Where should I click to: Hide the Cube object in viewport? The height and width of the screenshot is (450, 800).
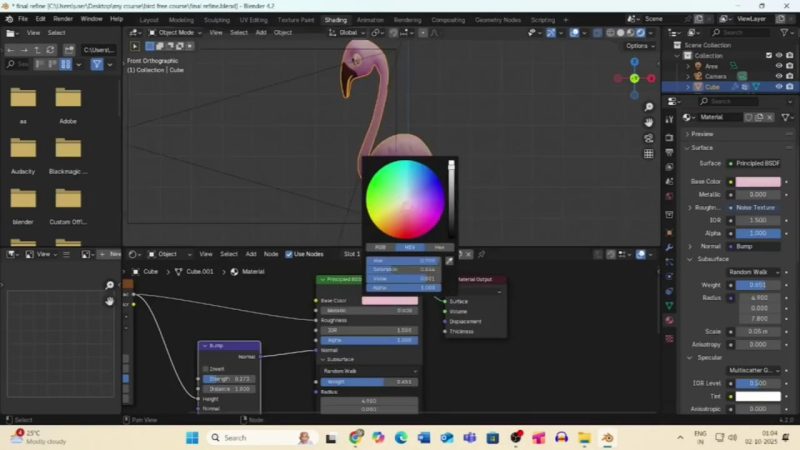(778, 87)
